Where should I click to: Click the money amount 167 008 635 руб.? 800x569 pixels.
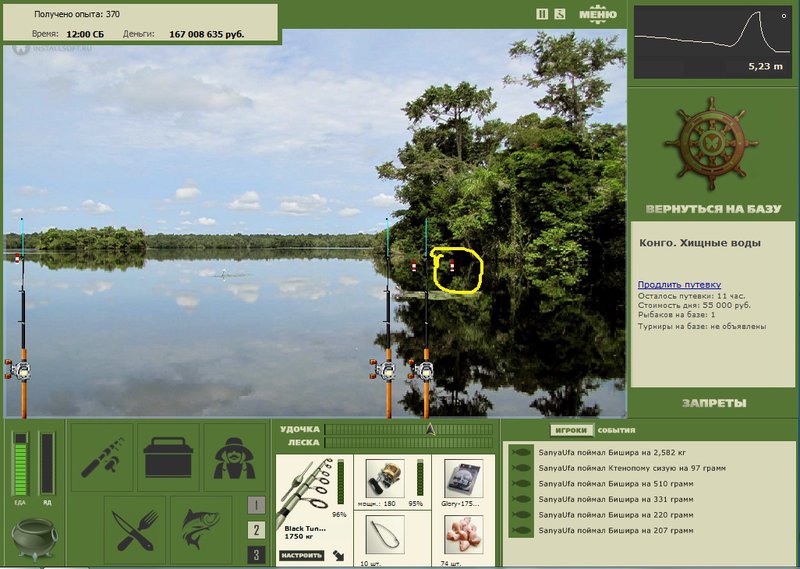coord(207,34)
